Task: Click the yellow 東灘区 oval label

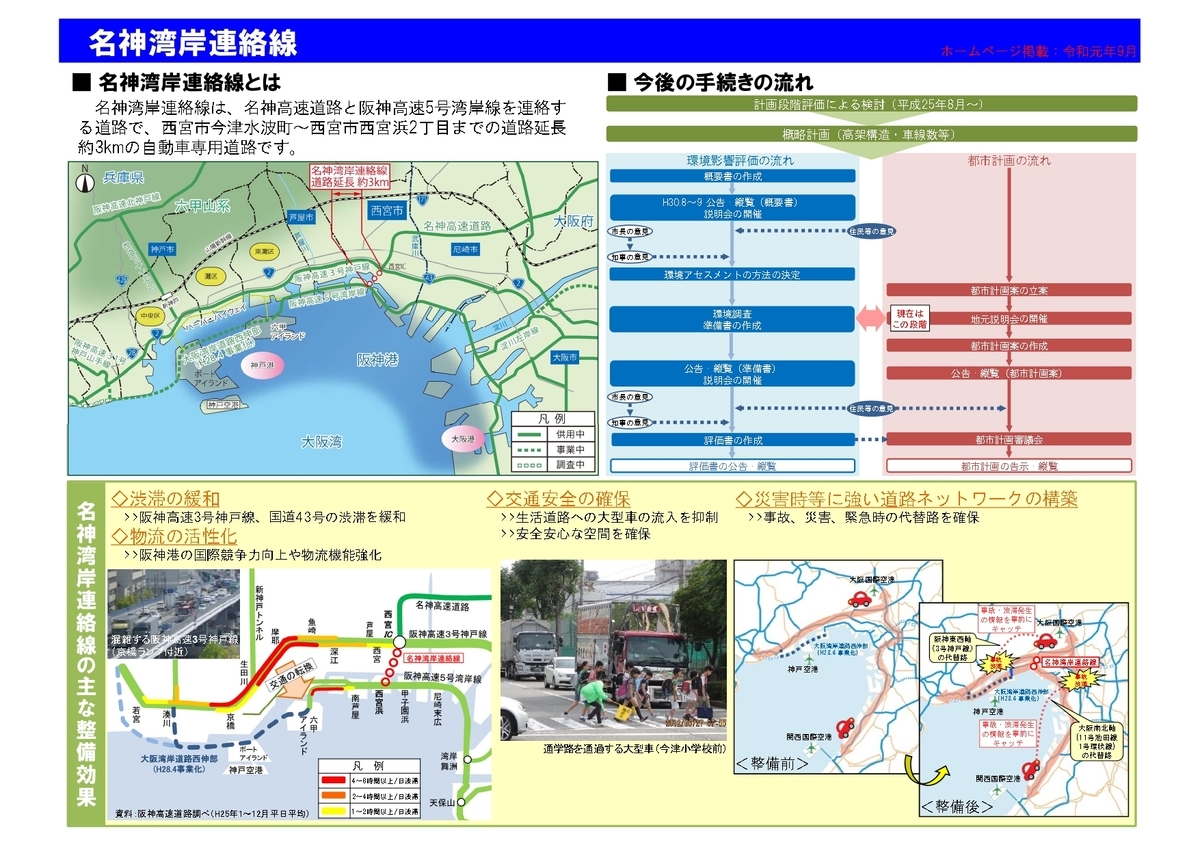Action: (x=264, y=254)
